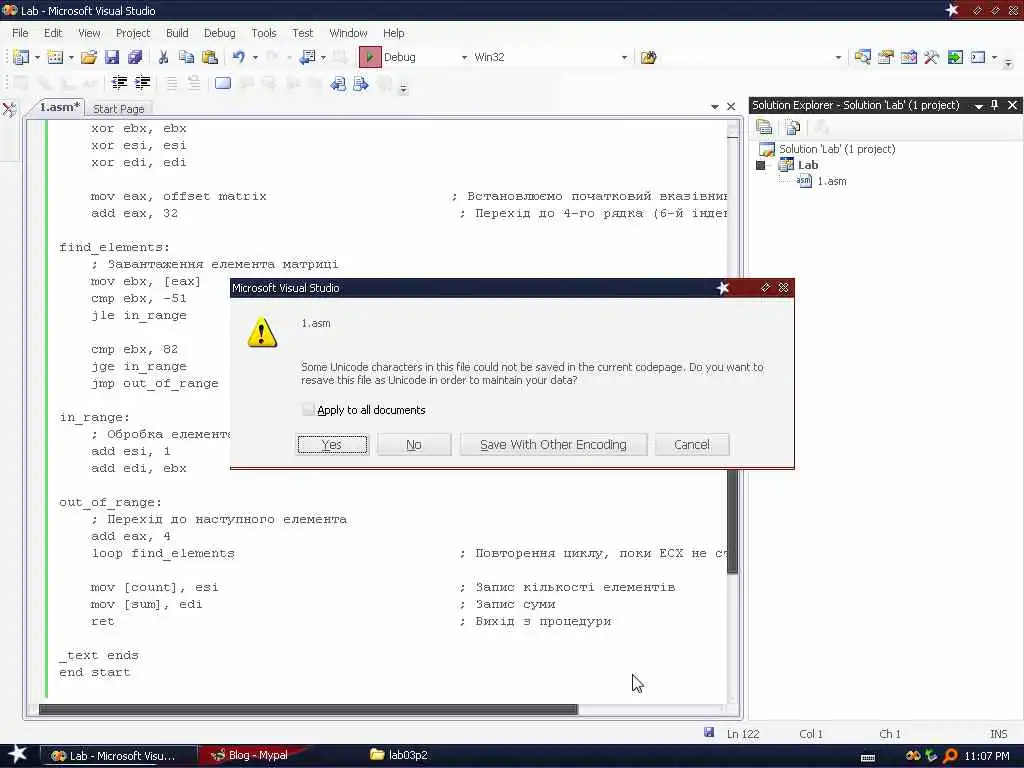Open the Win32 platform dropdown

click(624, 57)
